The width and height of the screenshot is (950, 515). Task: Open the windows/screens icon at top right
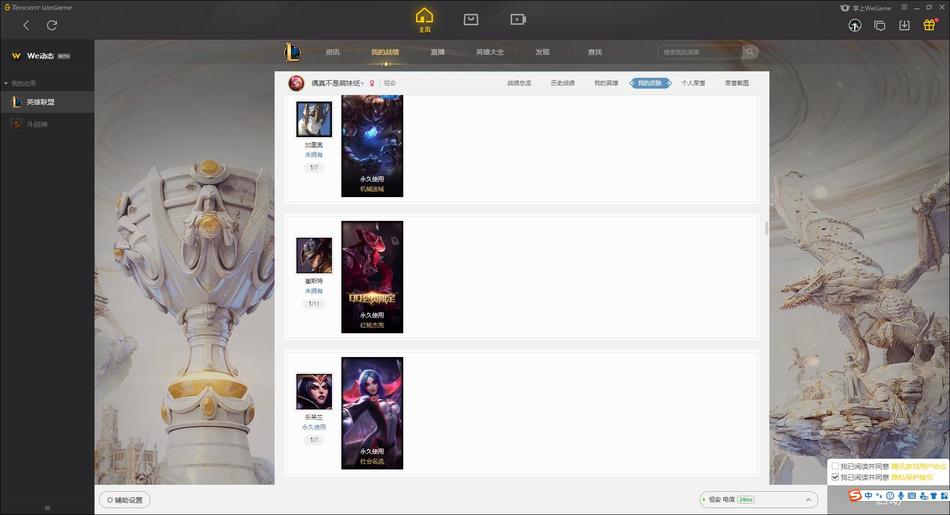pyautogui.click(x=880, y=25)
